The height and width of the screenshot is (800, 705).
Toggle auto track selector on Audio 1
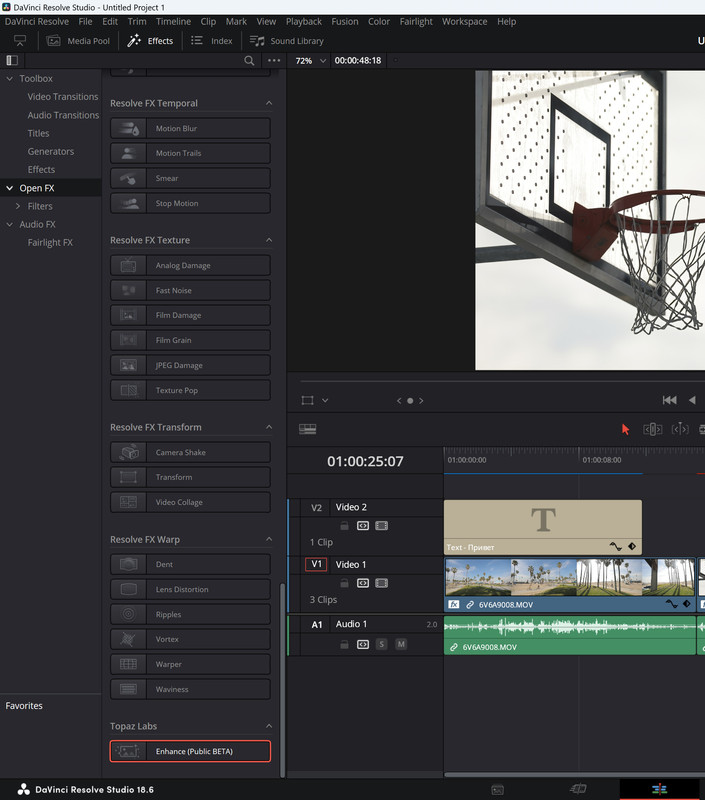click(363, 644)
